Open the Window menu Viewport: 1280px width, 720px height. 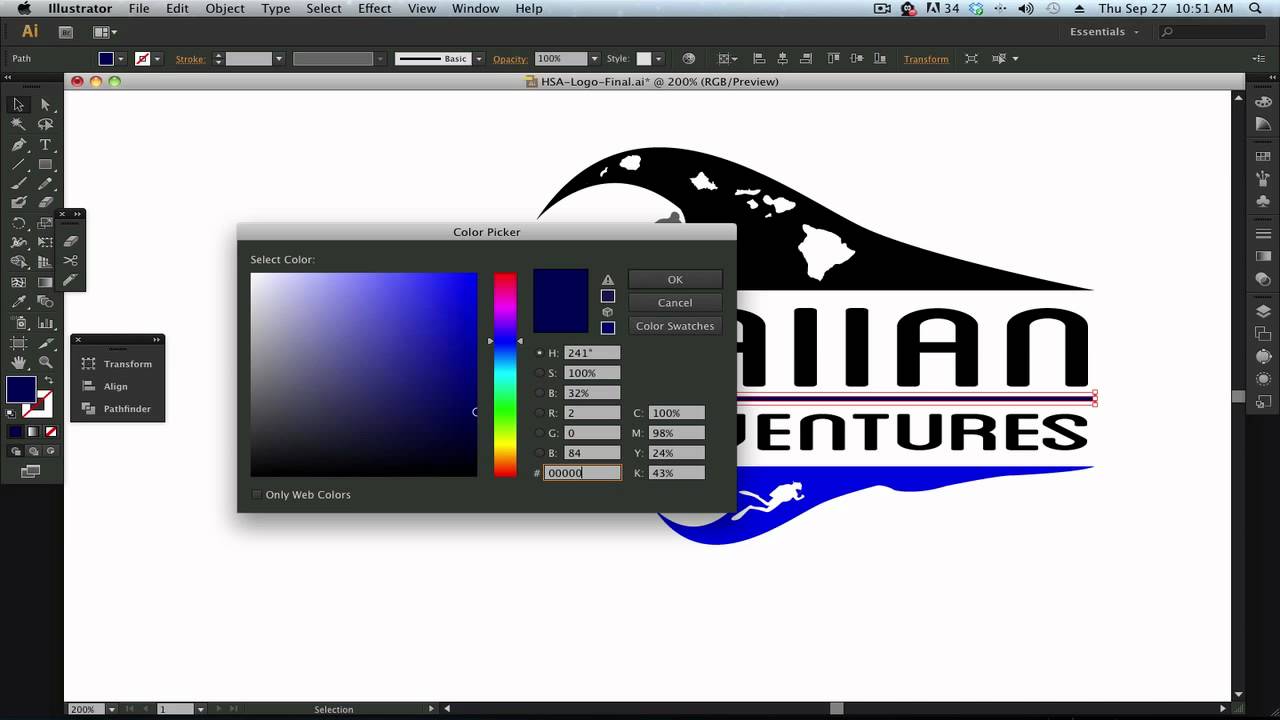475,8
